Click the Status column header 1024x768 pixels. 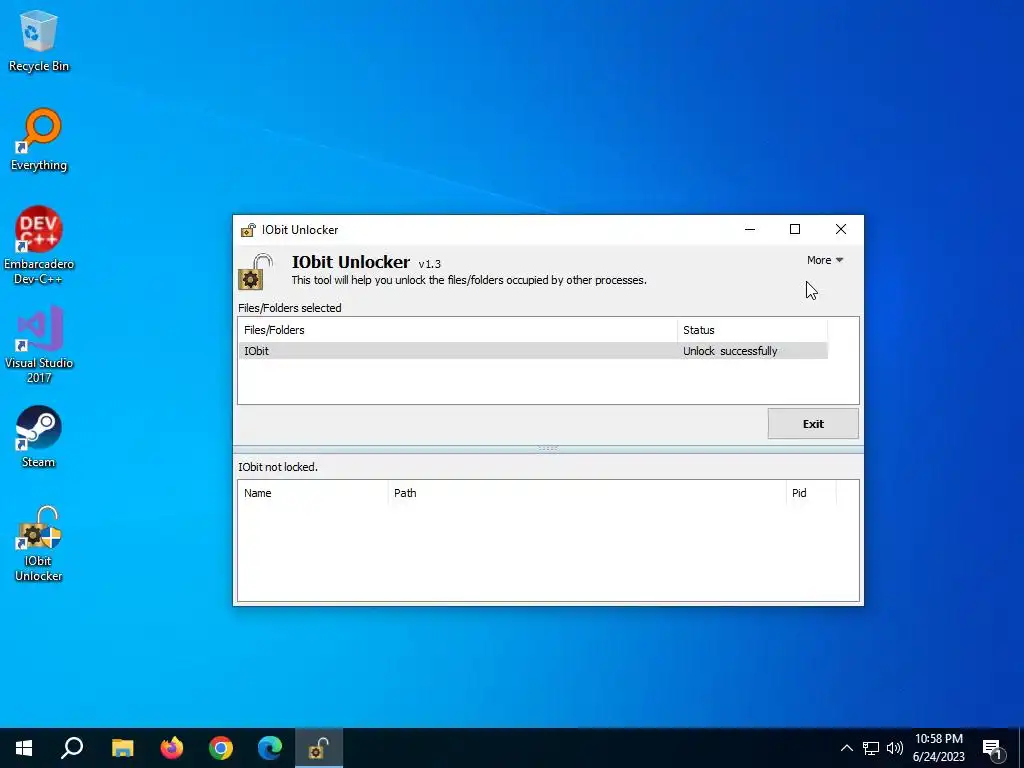click(752, 330)
